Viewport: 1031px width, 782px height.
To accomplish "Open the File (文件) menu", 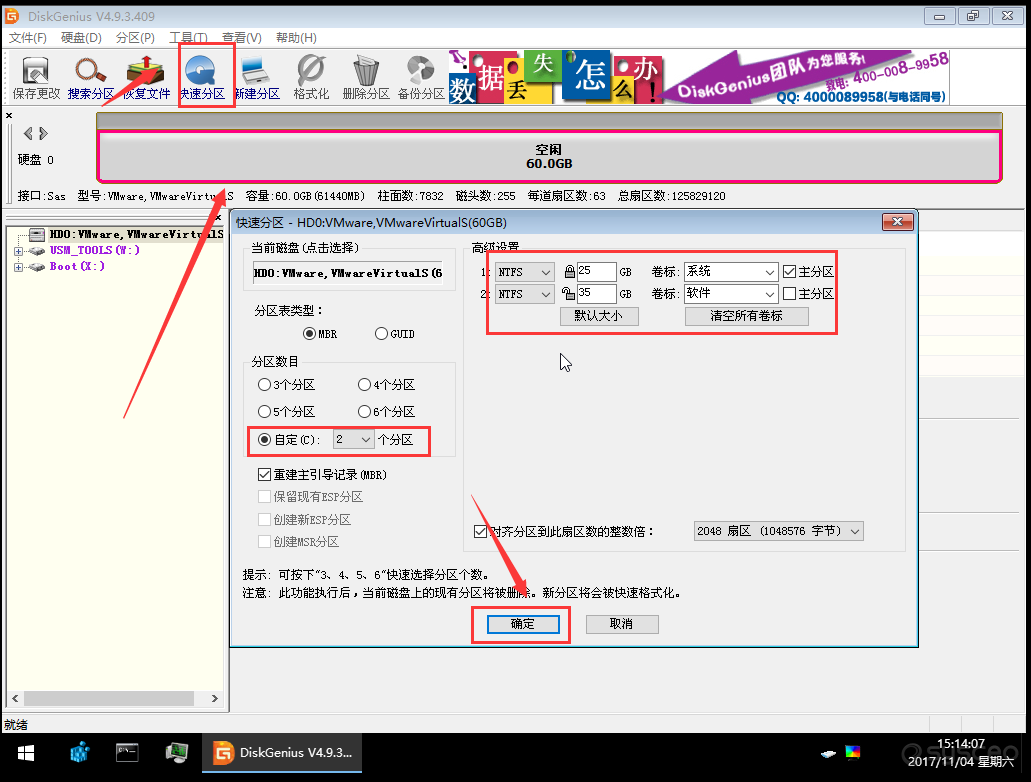I will (x=28, y=37).
